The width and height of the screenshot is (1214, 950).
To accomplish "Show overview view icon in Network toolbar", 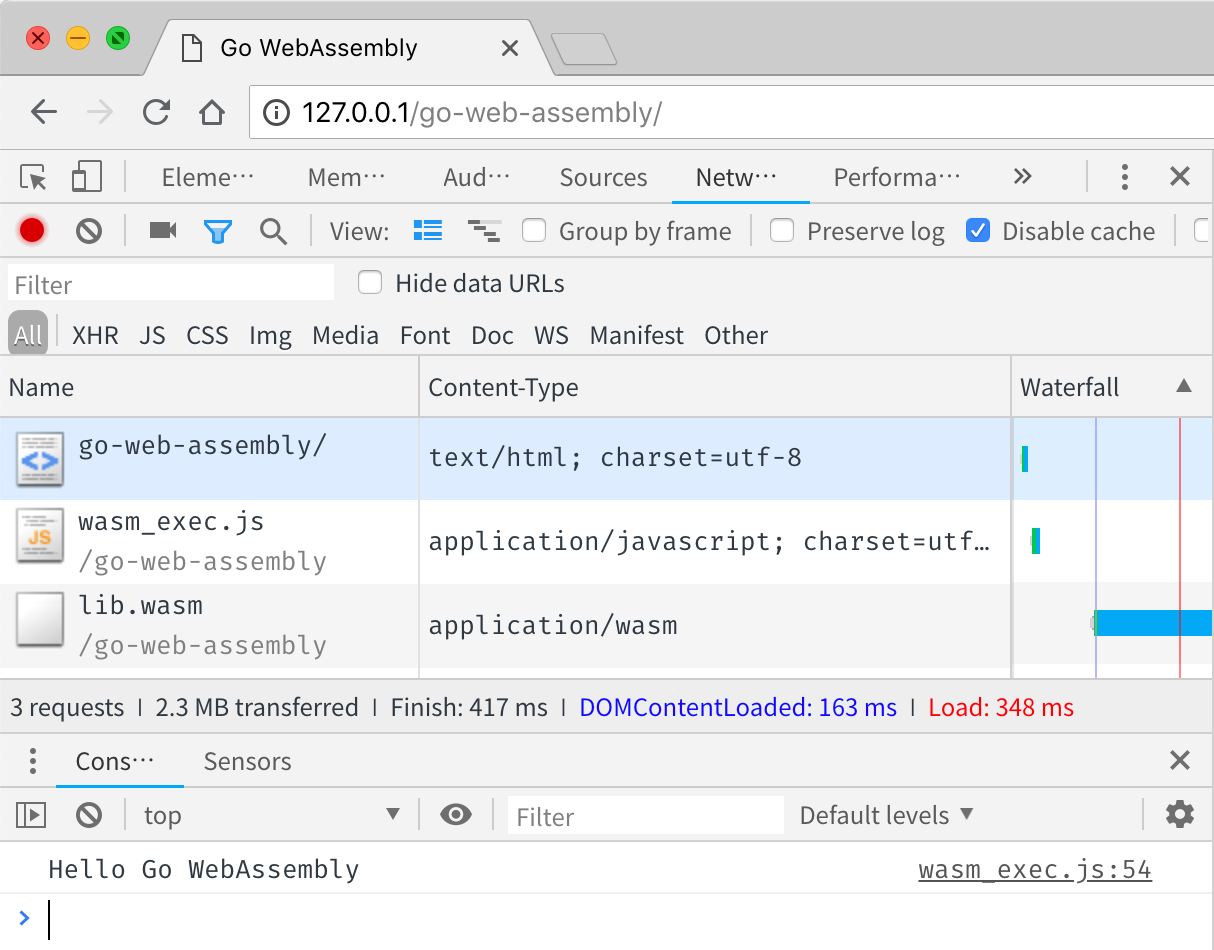I will point(484,232).
